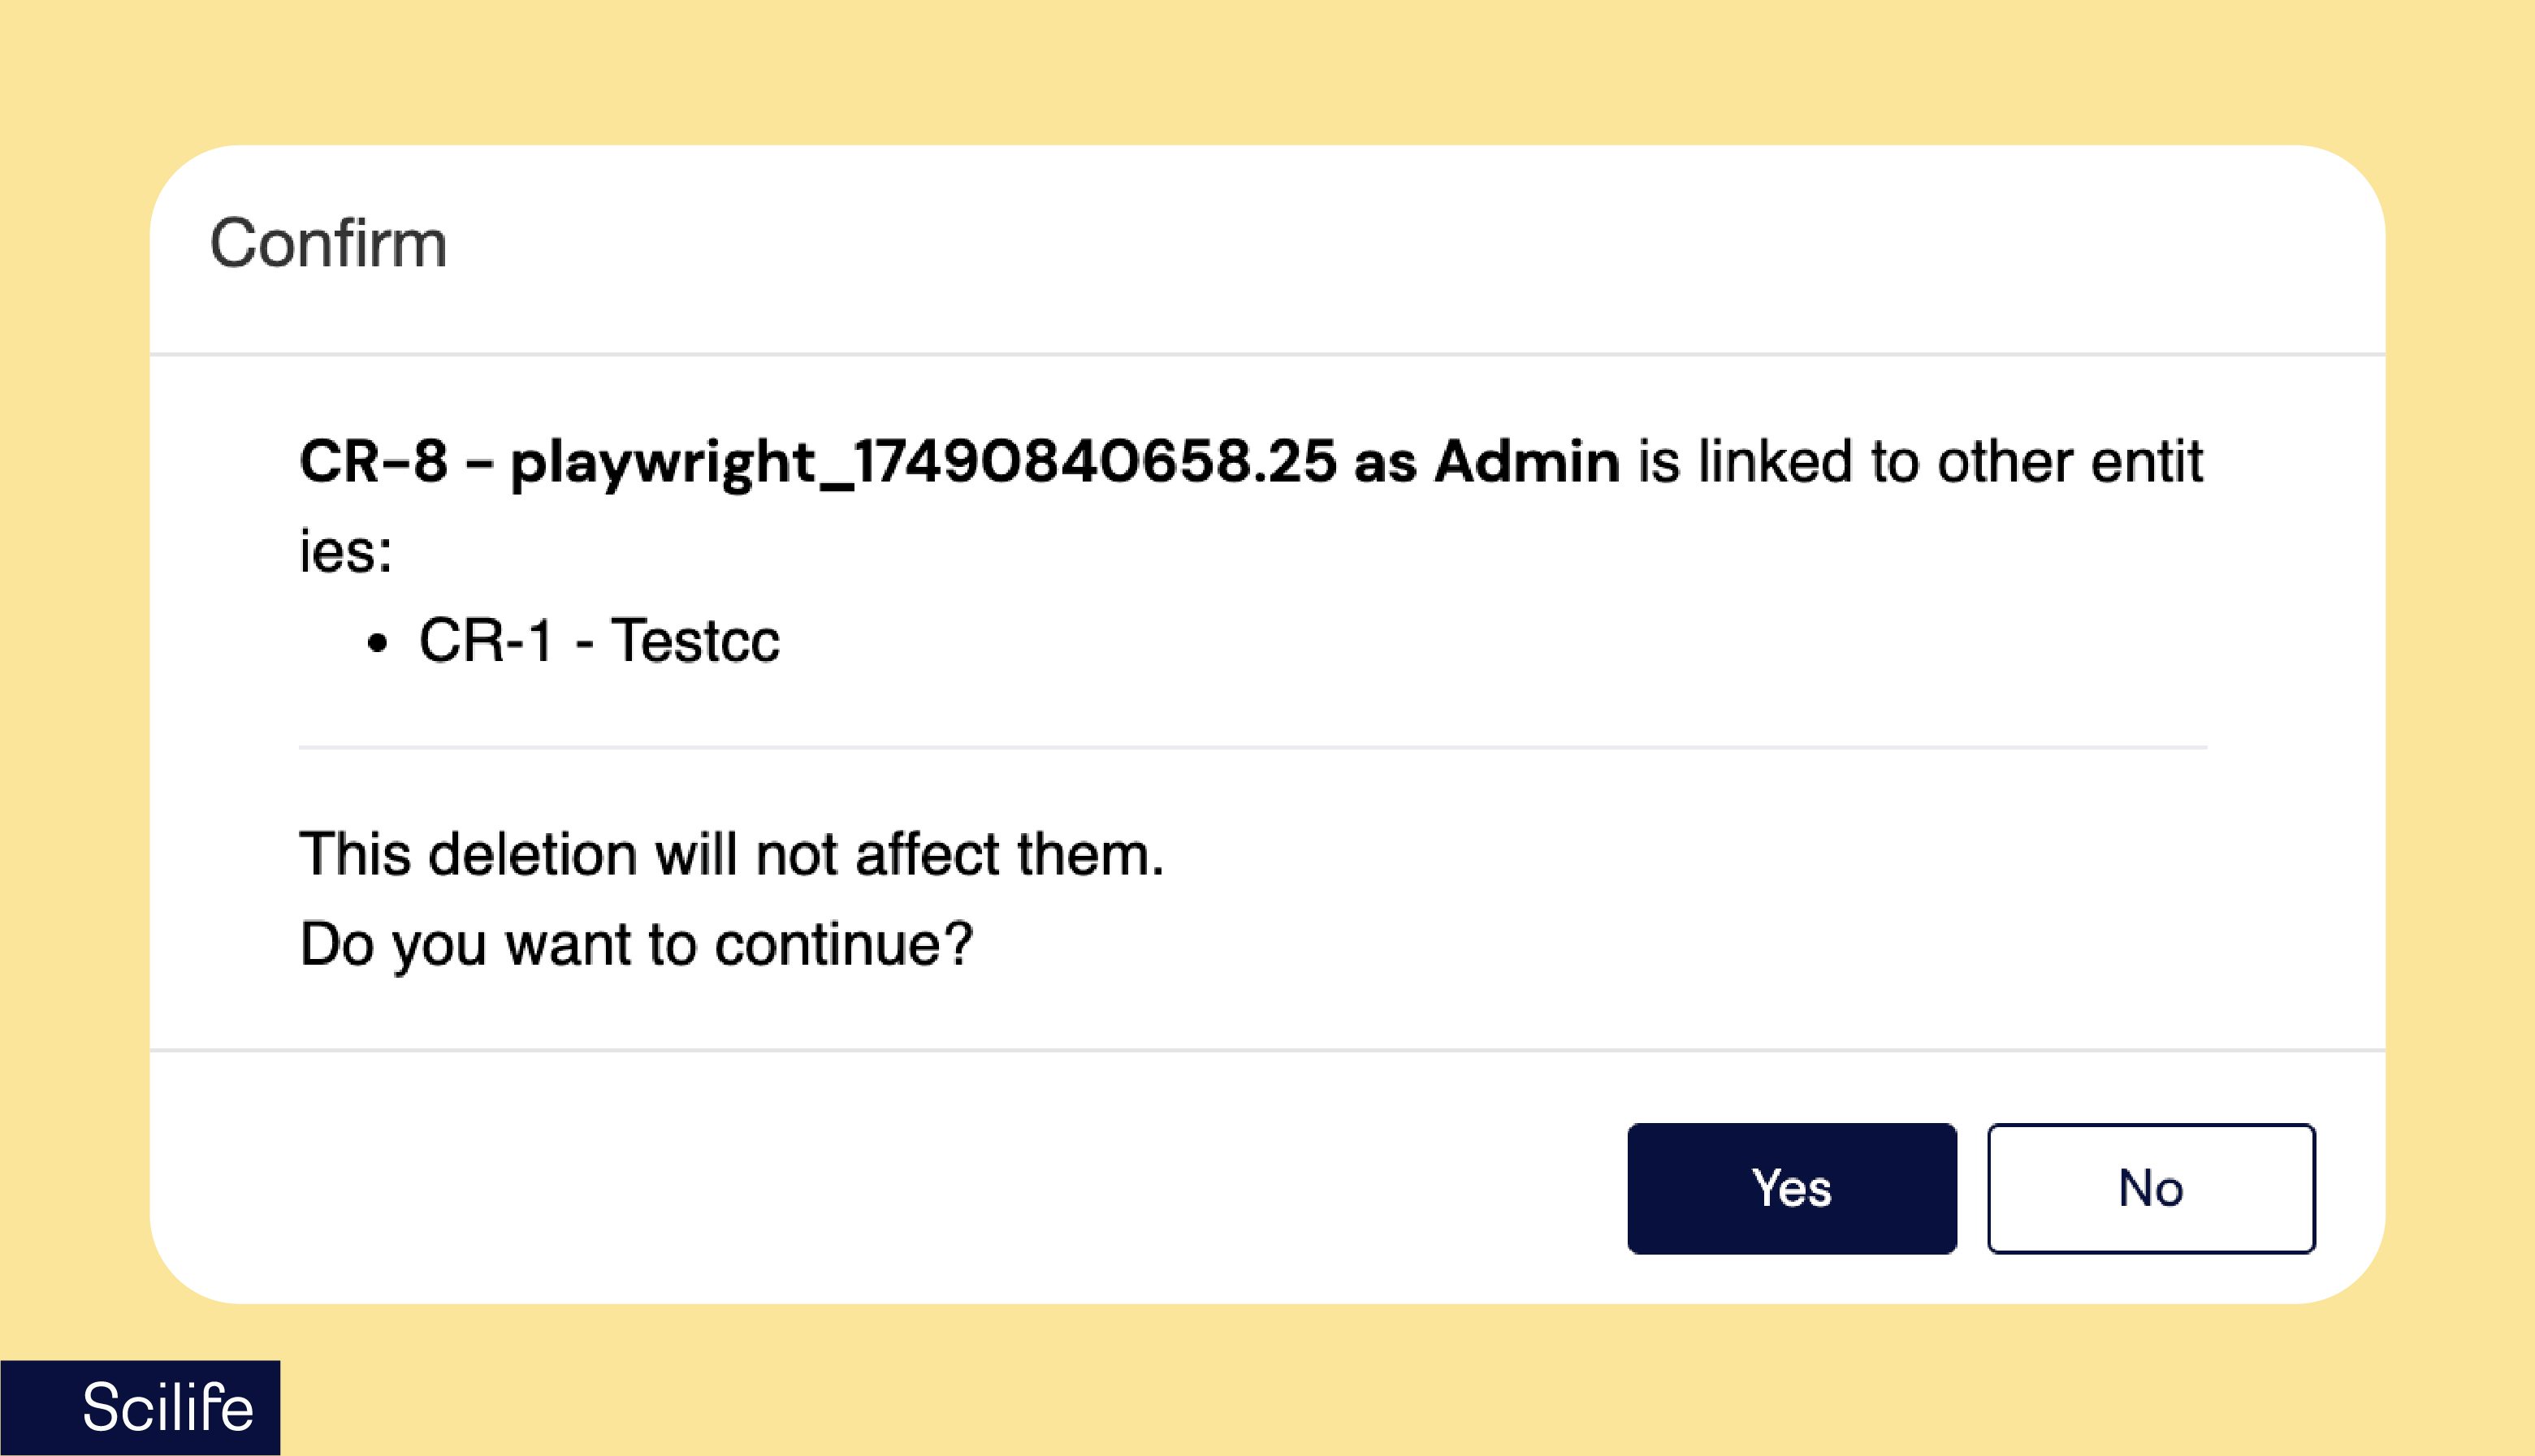Click the separator under the Confirm header
This screenshot has width=2535, height=1456.
(1267, 354)
